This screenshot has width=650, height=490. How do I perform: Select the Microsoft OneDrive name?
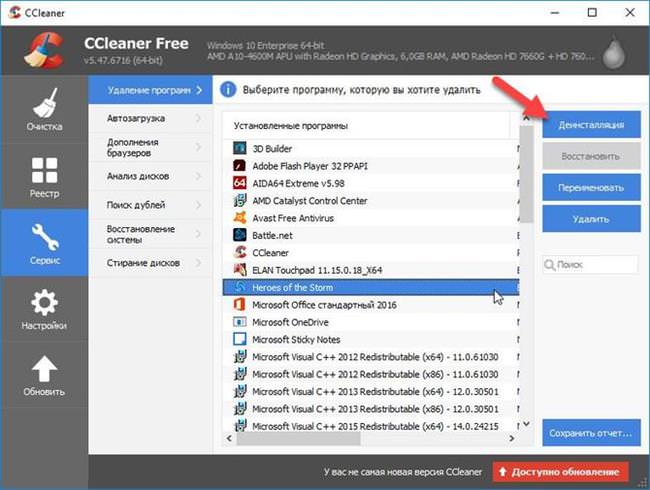point(290,322)
